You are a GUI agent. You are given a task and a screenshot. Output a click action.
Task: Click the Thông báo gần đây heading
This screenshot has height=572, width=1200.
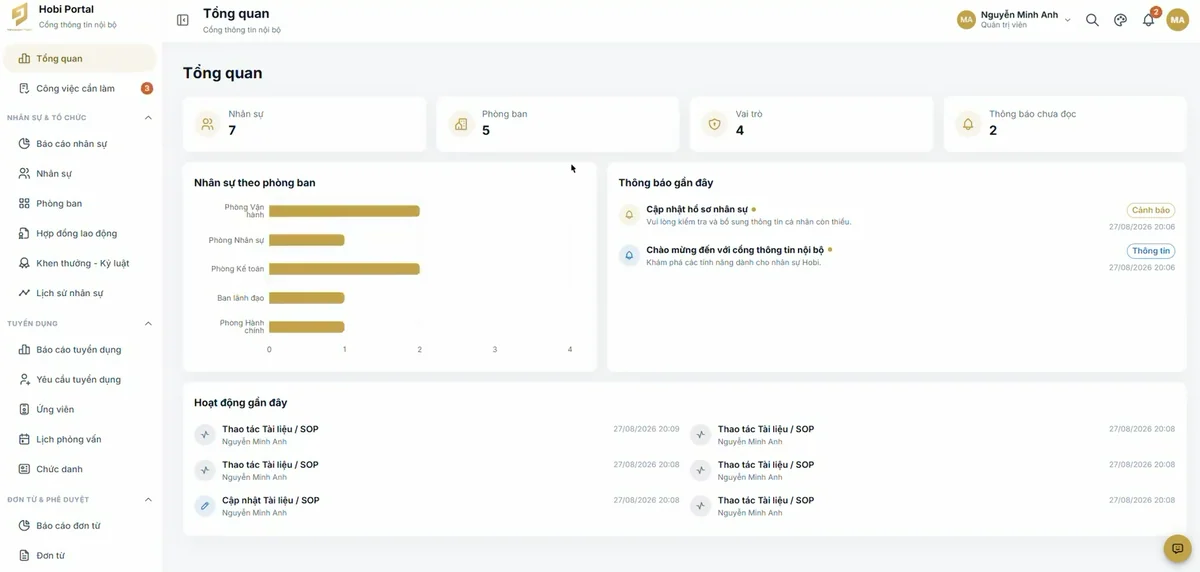666,183
